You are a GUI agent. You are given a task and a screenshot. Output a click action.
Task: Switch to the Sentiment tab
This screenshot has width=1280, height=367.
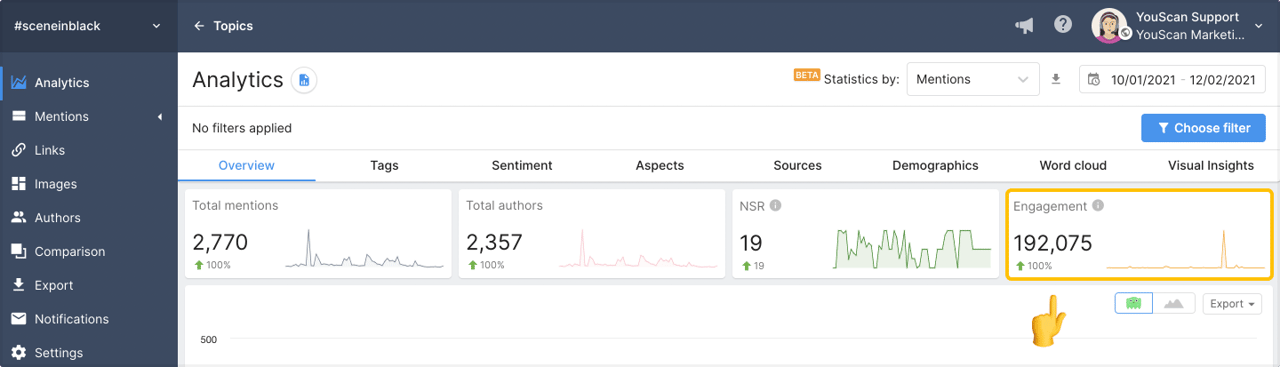[x=522, y=165]
